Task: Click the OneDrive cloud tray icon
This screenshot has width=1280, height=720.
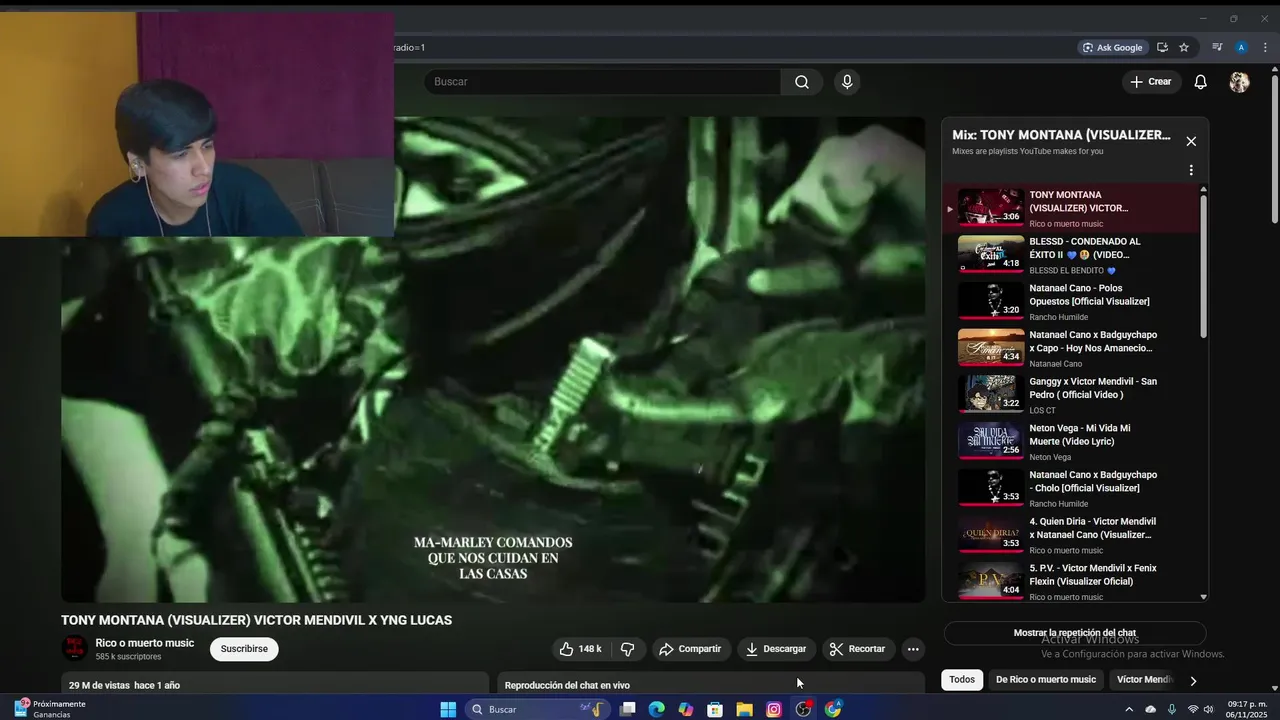Action: (x=1151, y=709)
